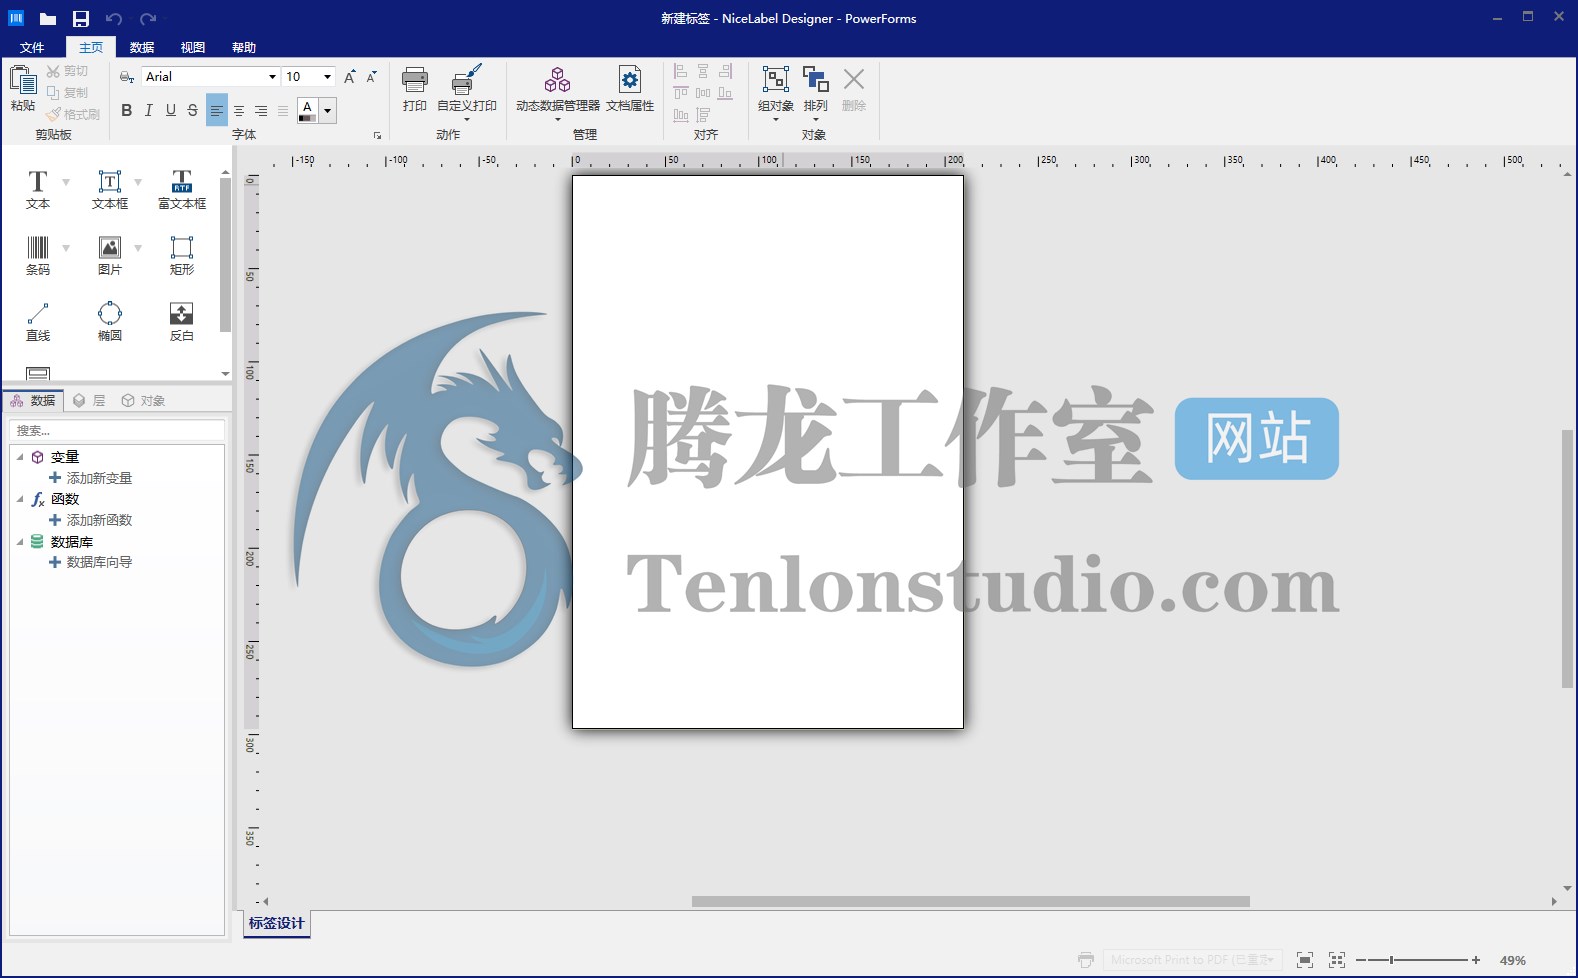The image size is (1578, 978).
Task: Click the Save icon in title bar
Action: [x=81, y=18]
